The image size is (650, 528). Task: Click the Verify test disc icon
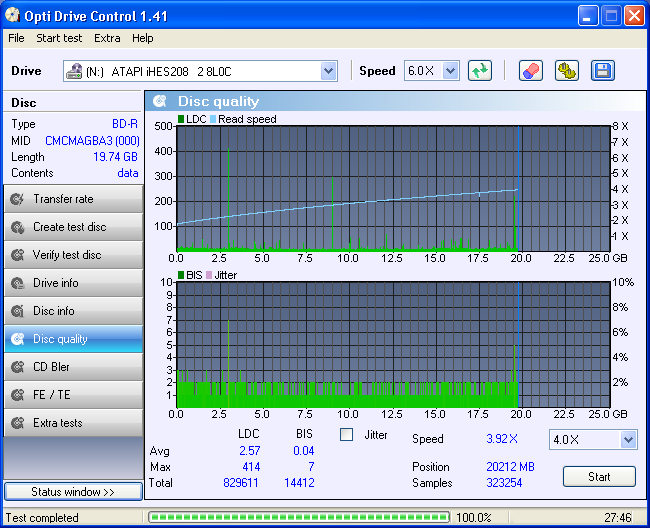click(x=17, y=255)
